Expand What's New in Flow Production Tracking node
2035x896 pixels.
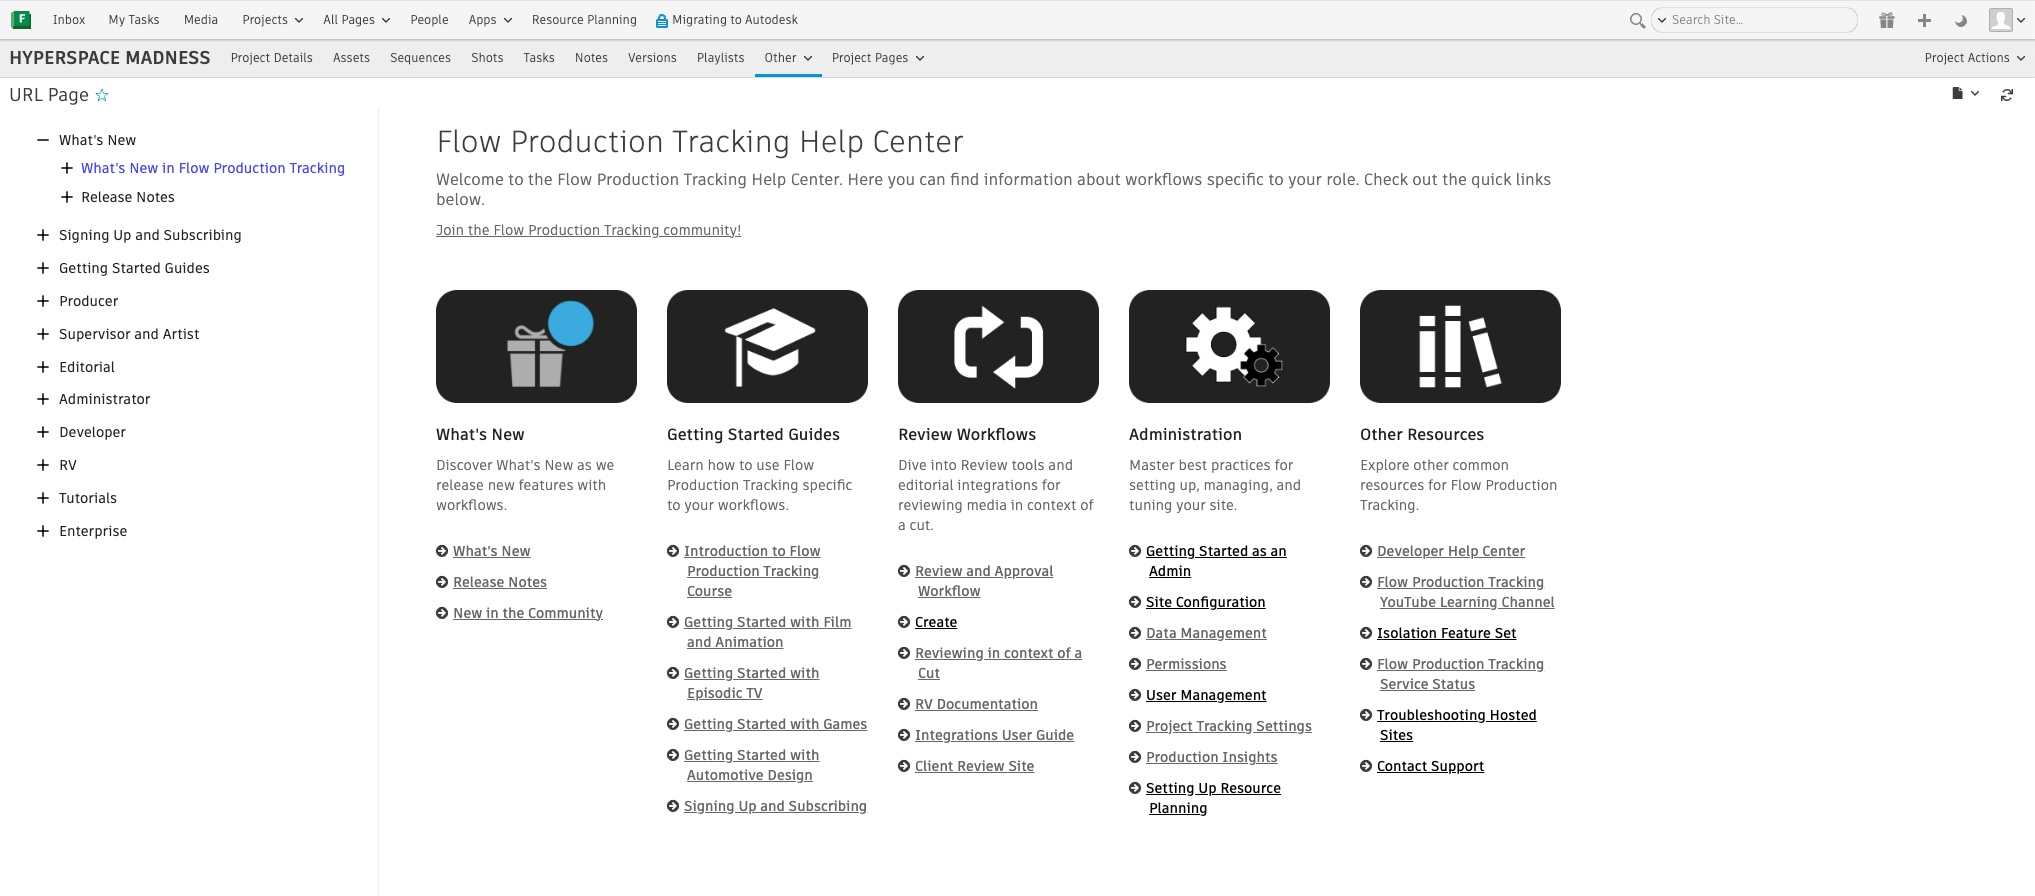point(66,168)
